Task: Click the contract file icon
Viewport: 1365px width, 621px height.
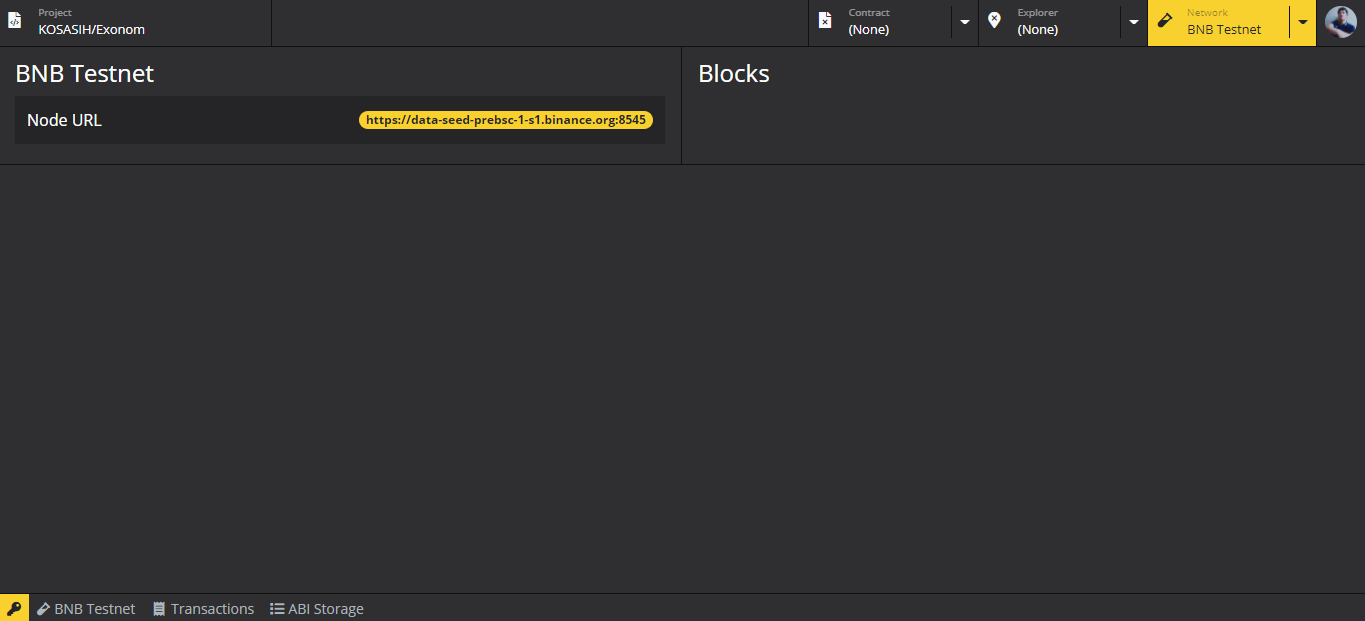Action: click(825, 21)
